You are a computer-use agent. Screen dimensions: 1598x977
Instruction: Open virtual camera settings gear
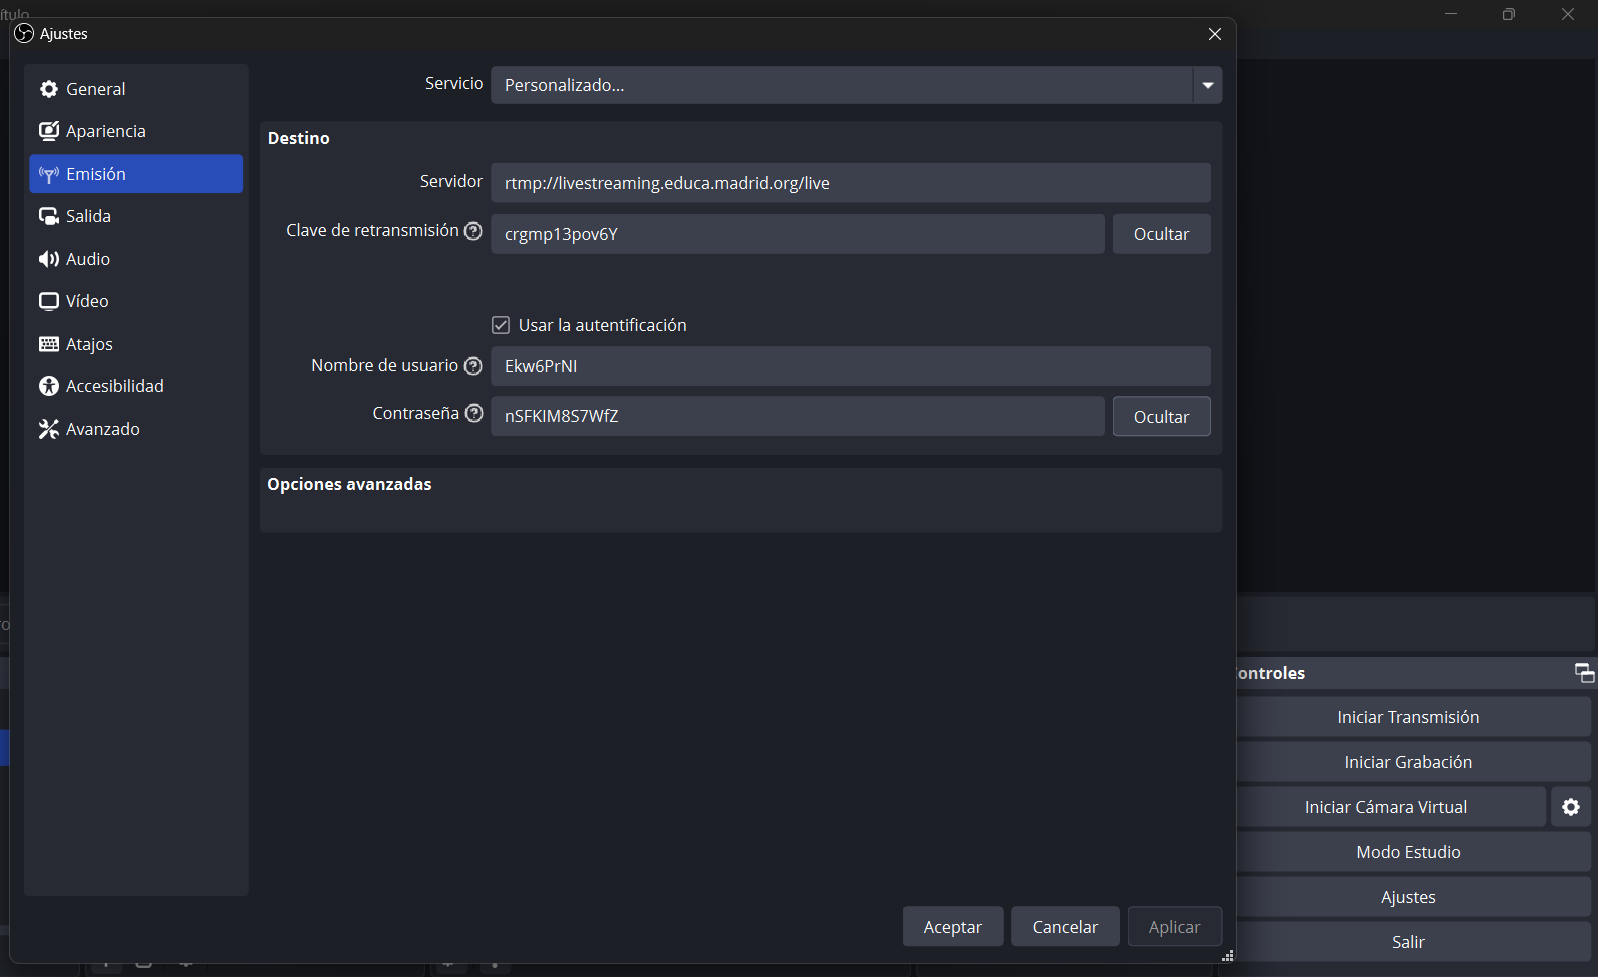coord(1571,807)
